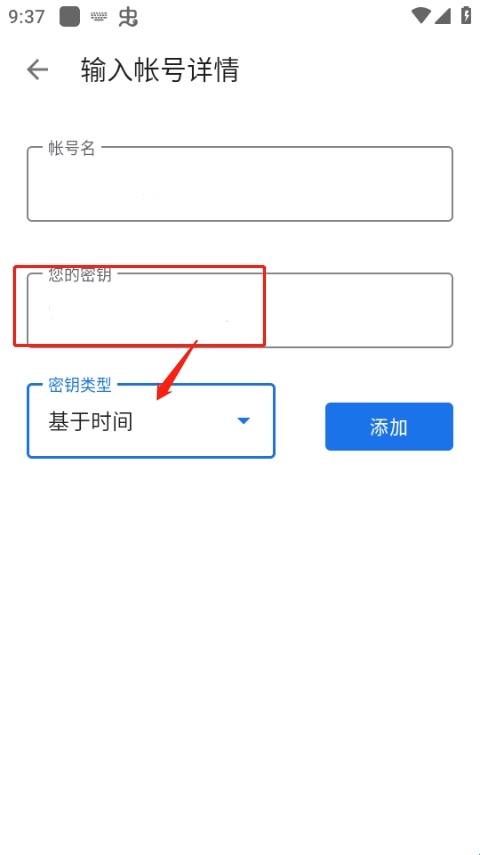Click the battery charging status icon
480x855 pixels.
click(466, 15)
